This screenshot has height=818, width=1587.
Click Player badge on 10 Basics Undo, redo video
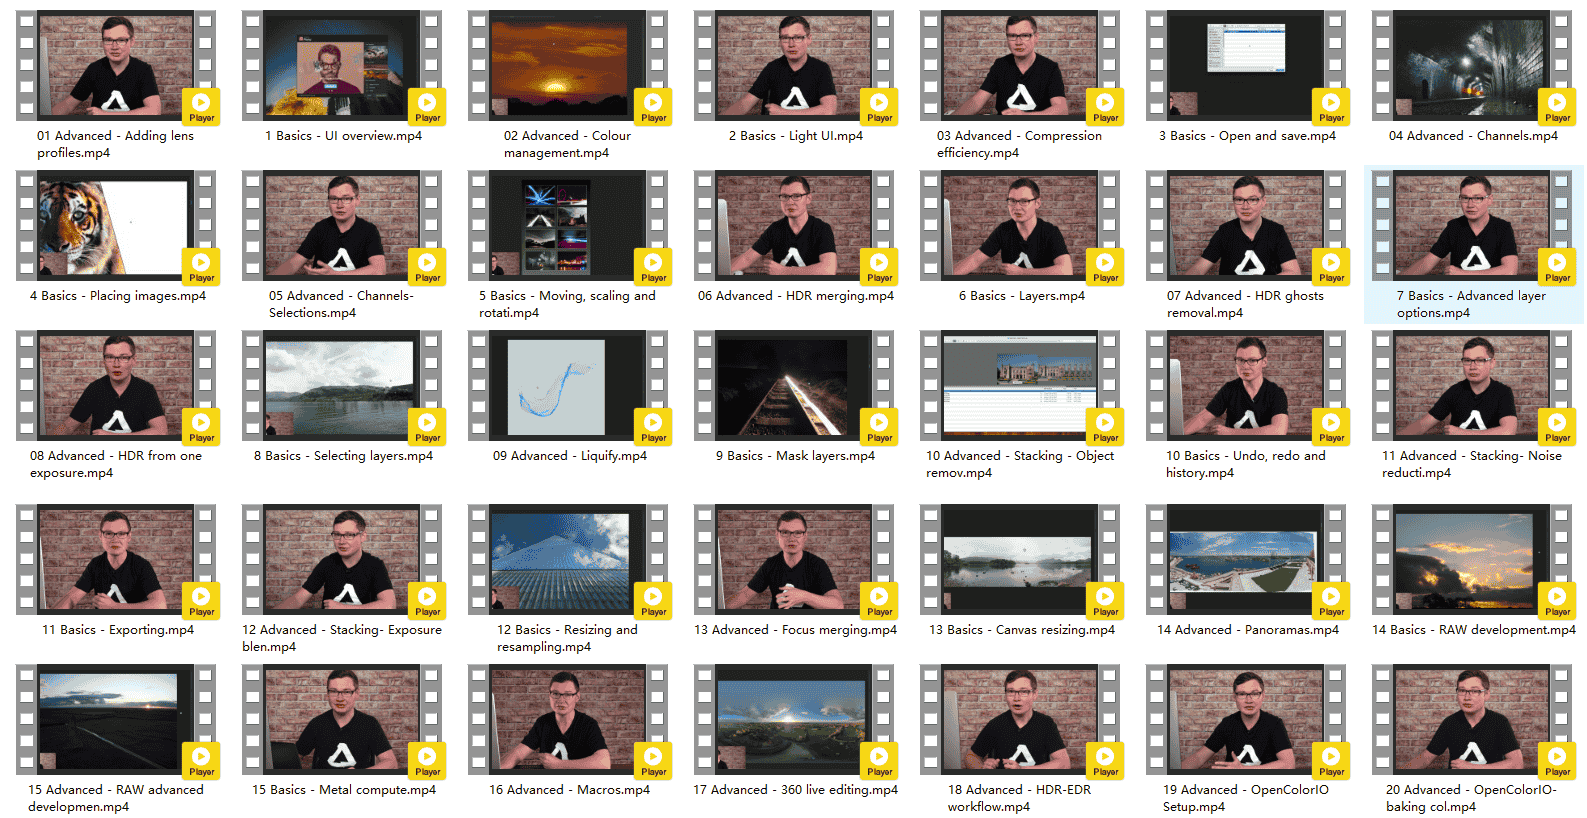(x=1331, y=426)
